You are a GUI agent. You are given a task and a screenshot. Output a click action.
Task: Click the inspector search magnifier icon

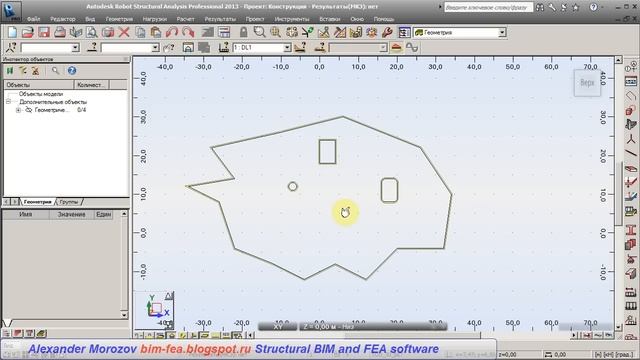coord(56,71)
